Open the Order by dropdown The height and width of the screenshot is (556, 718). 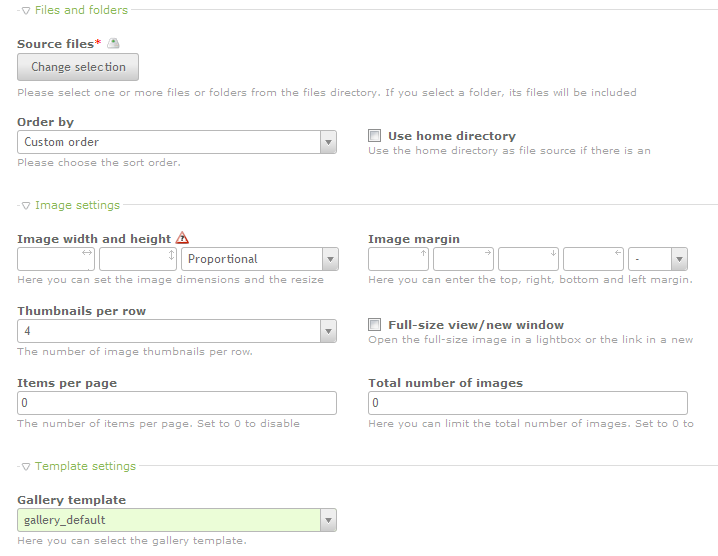[x=177, y=142]
